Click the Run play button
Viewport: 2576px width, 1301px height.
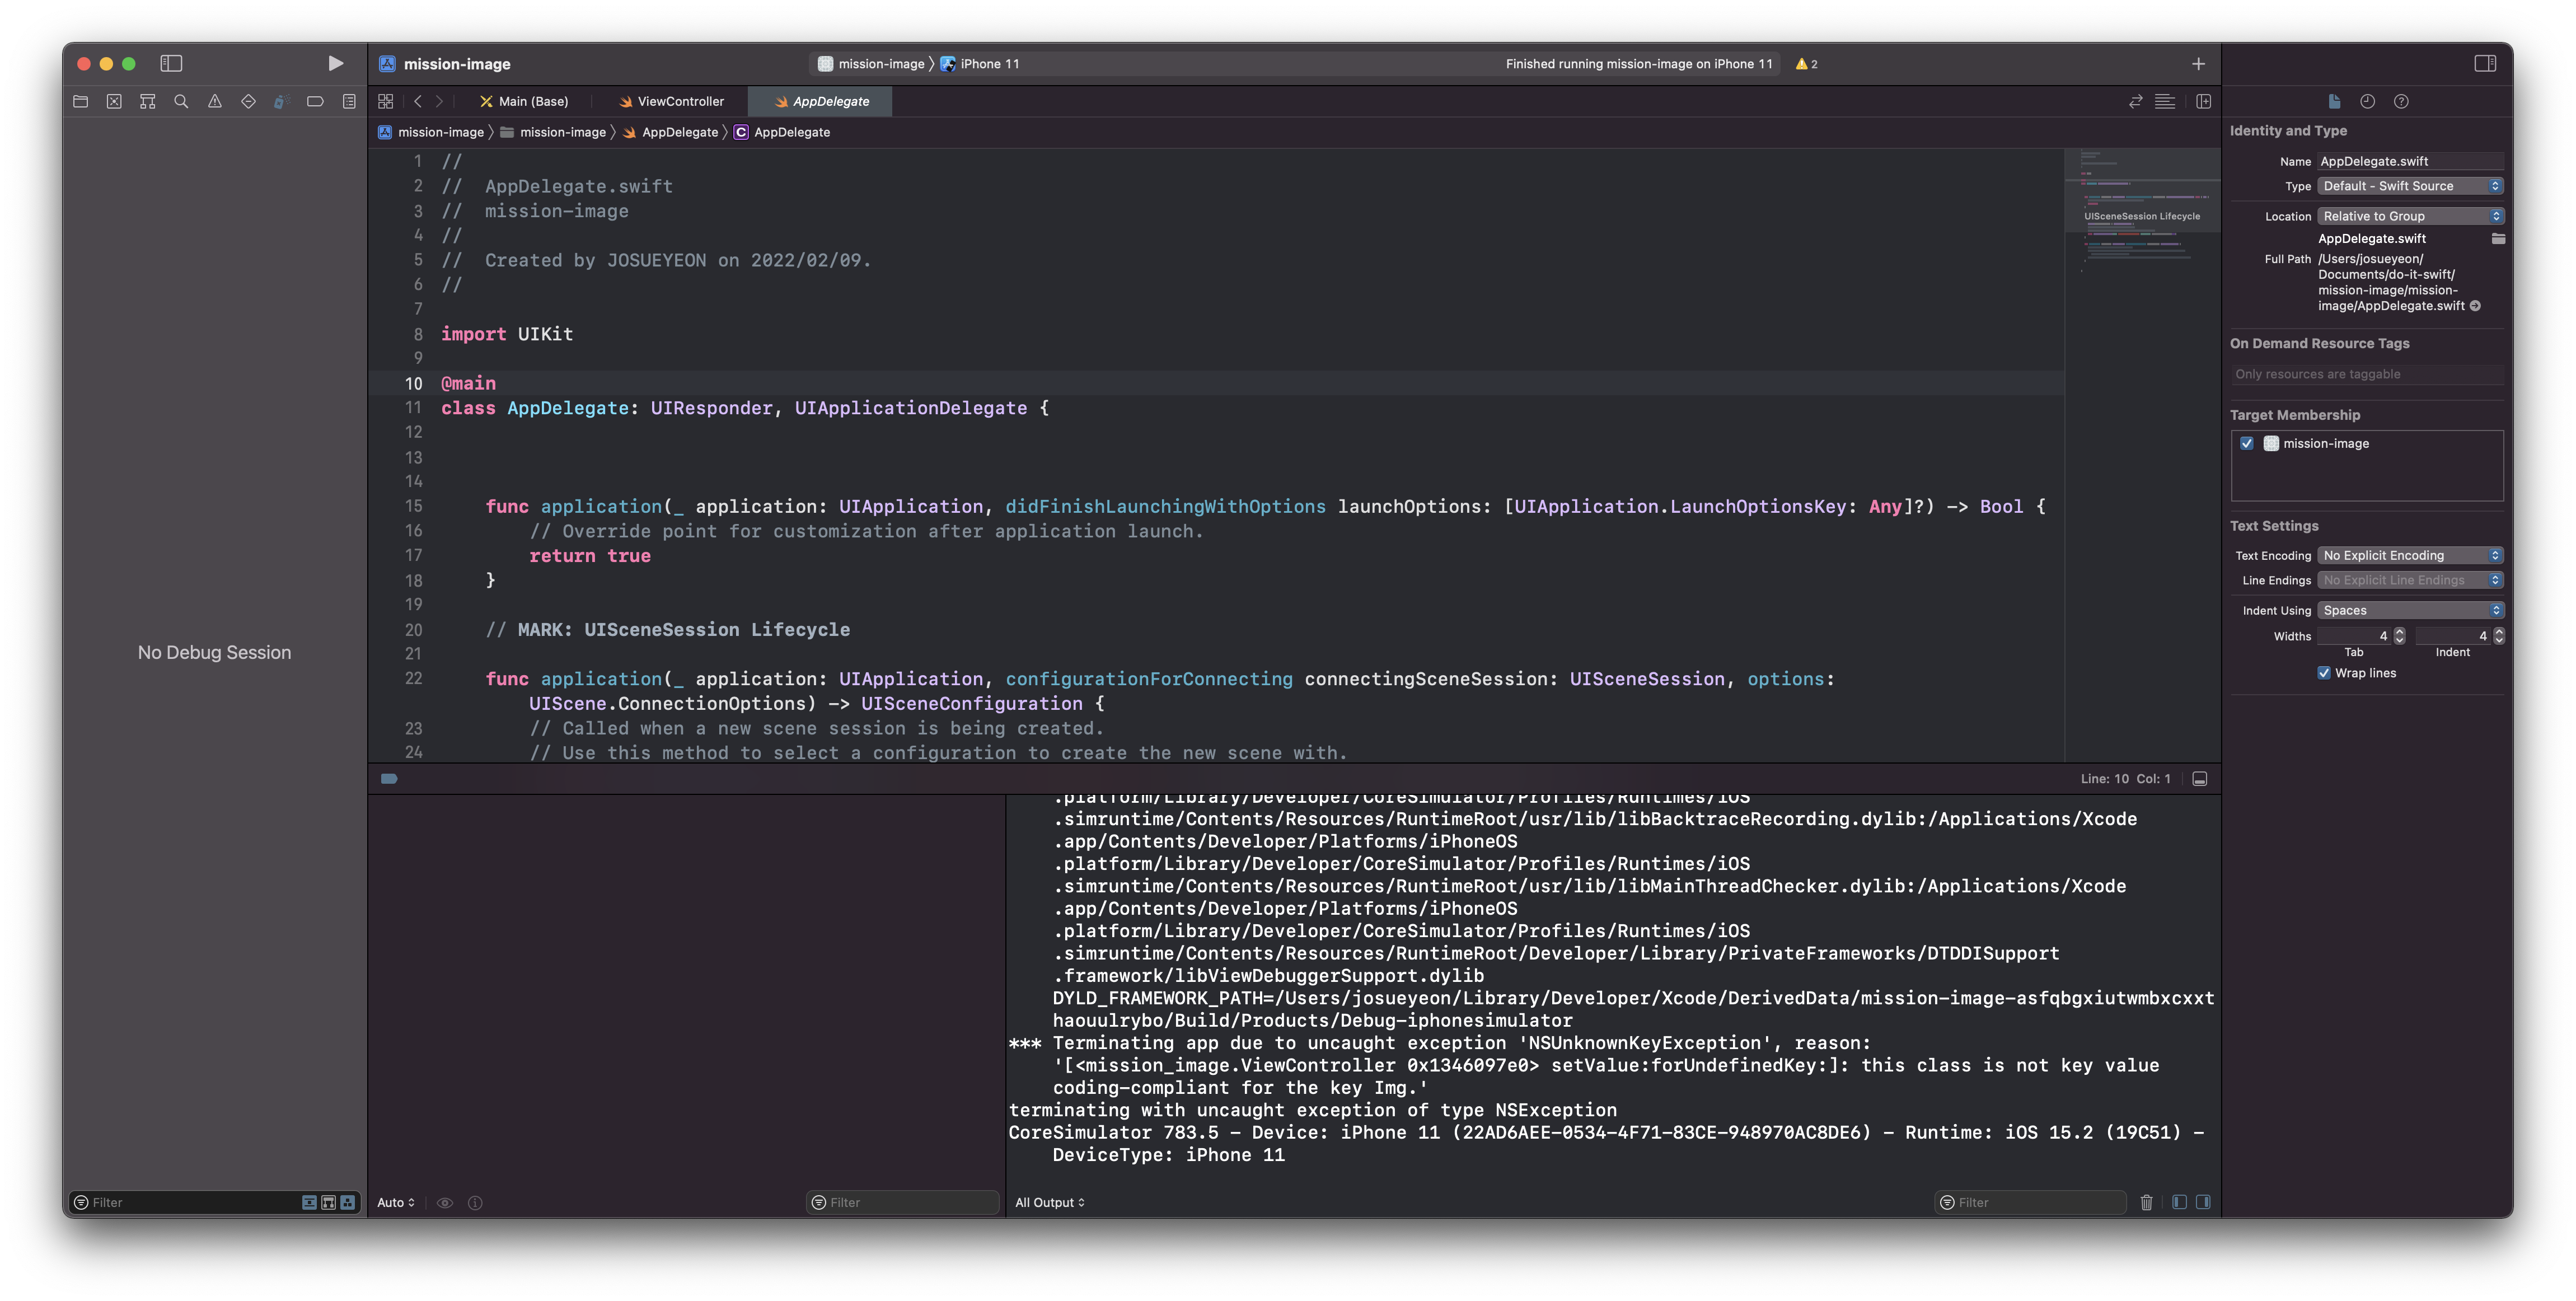pyautogui.click(x=335, y=63)
